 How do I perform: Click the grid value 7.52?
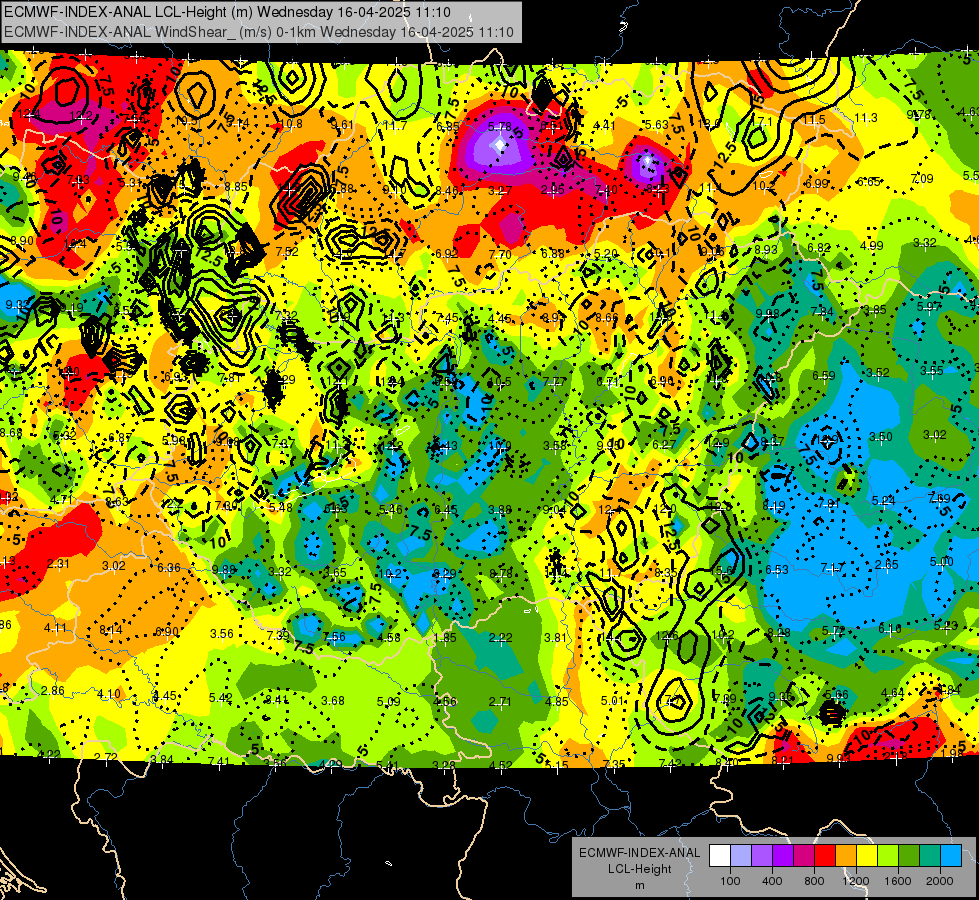coord(287,252)
